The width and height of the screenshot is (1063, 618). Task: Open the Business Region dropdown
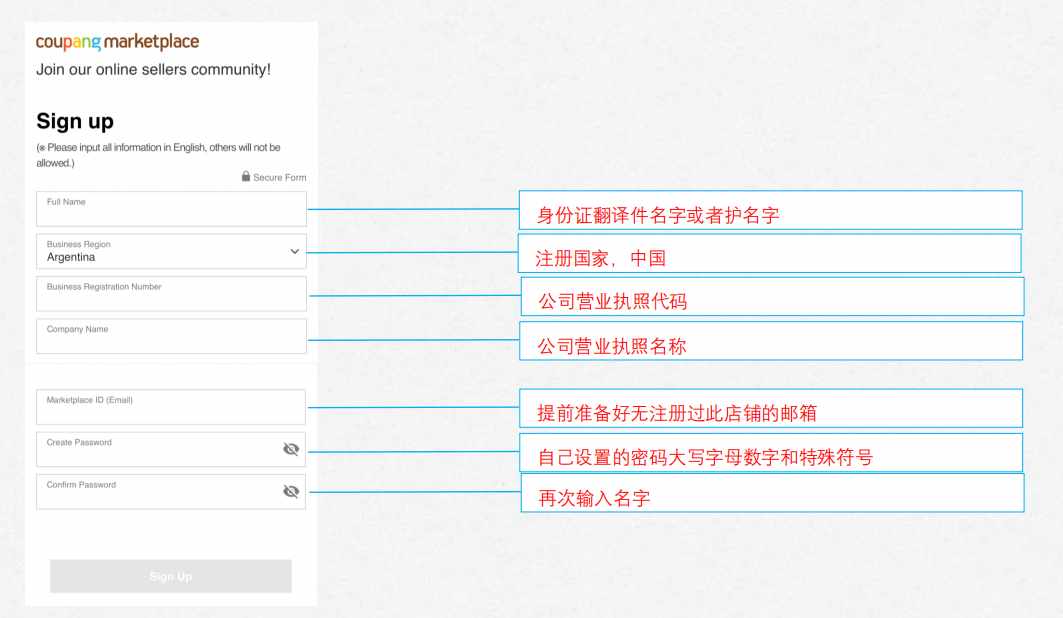(x=171, y=251)
